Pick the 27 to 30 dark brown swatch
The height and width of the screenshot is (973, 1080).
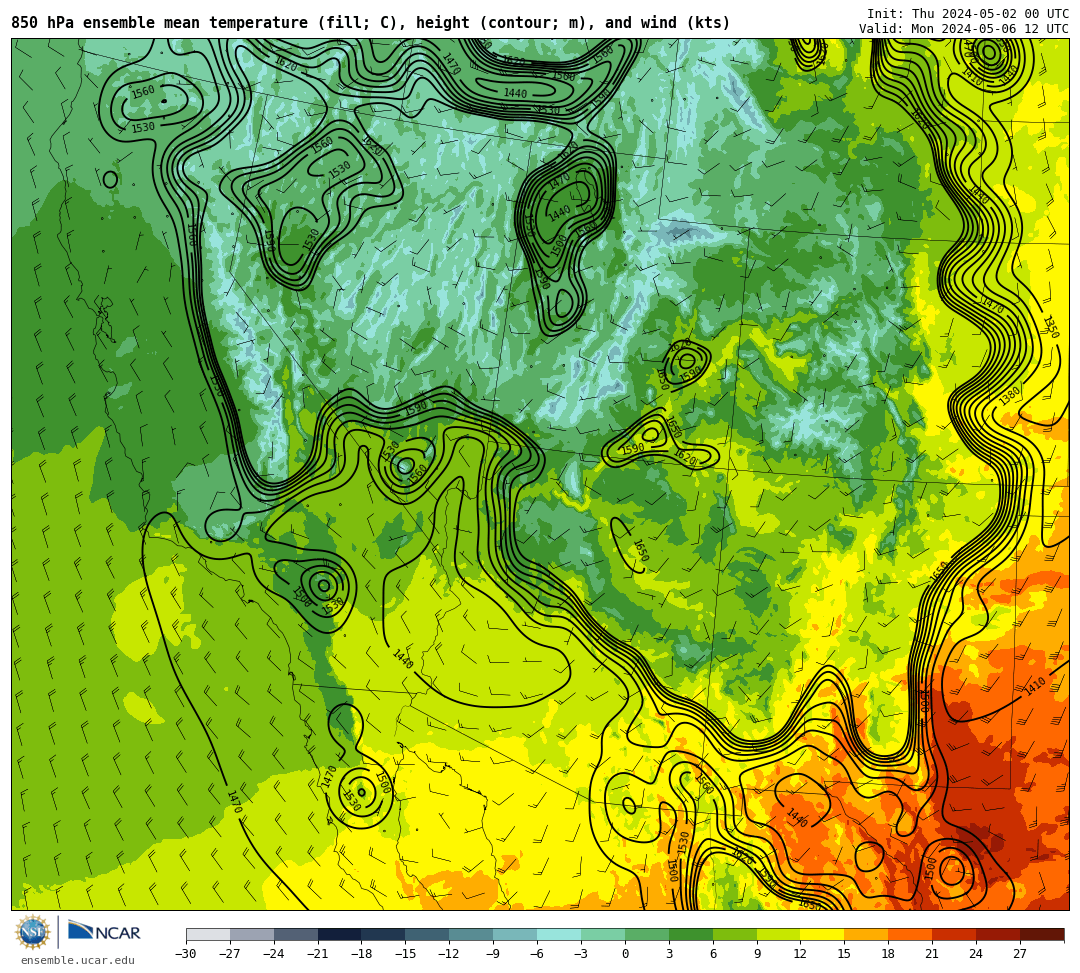click(x=1042, y=934)
